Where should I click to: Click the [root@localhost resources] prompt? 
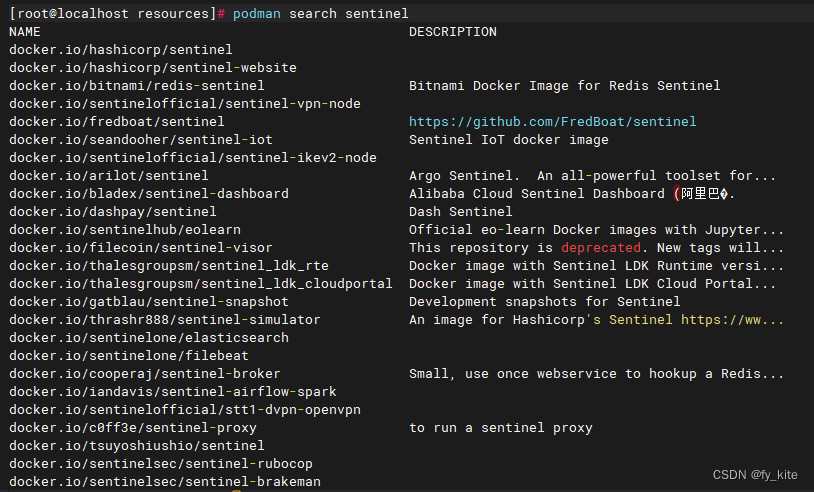[x=113, y=13]
